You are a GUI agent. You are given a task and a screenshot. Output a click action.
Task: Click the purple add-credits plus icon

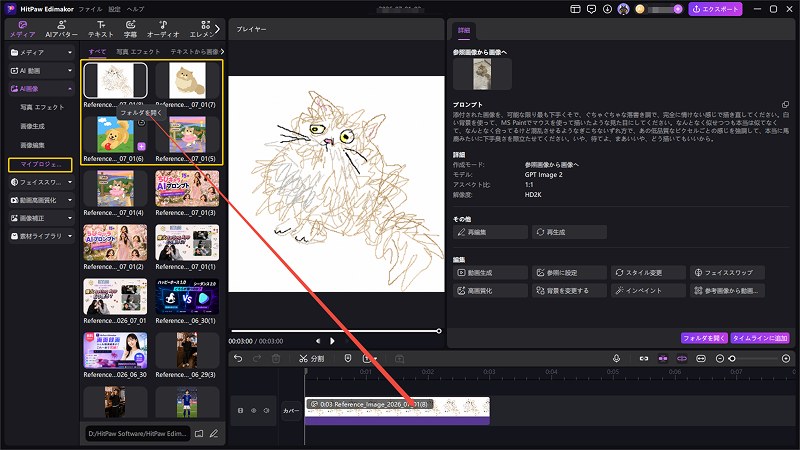pyautogui.click(x=678, y=9)
